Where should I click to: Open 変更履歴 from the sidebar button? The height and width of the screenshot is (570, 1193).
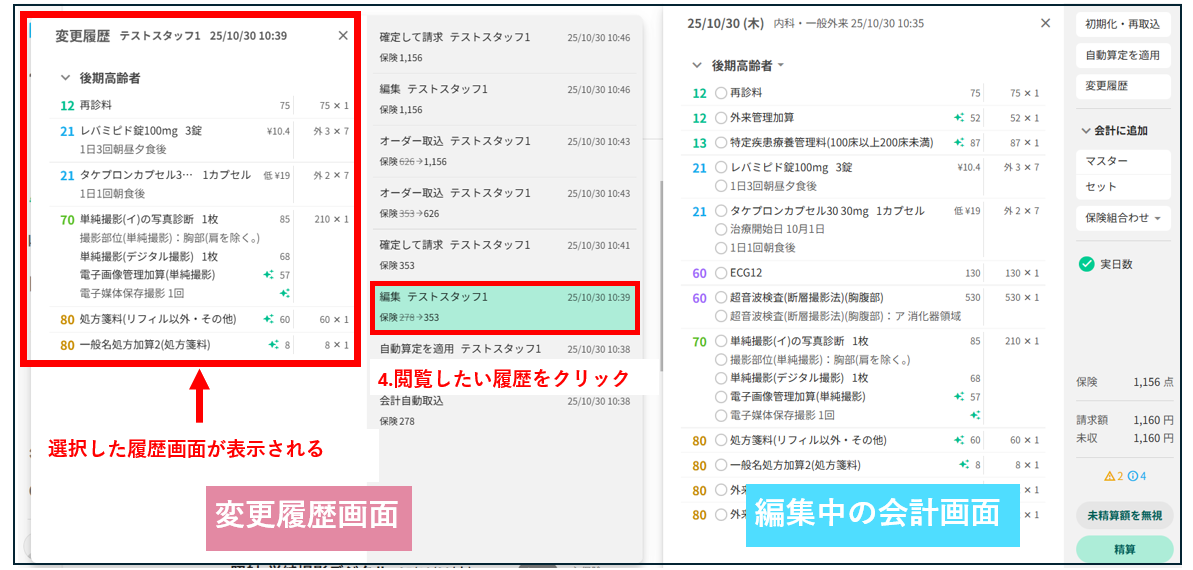(1123, 86)
